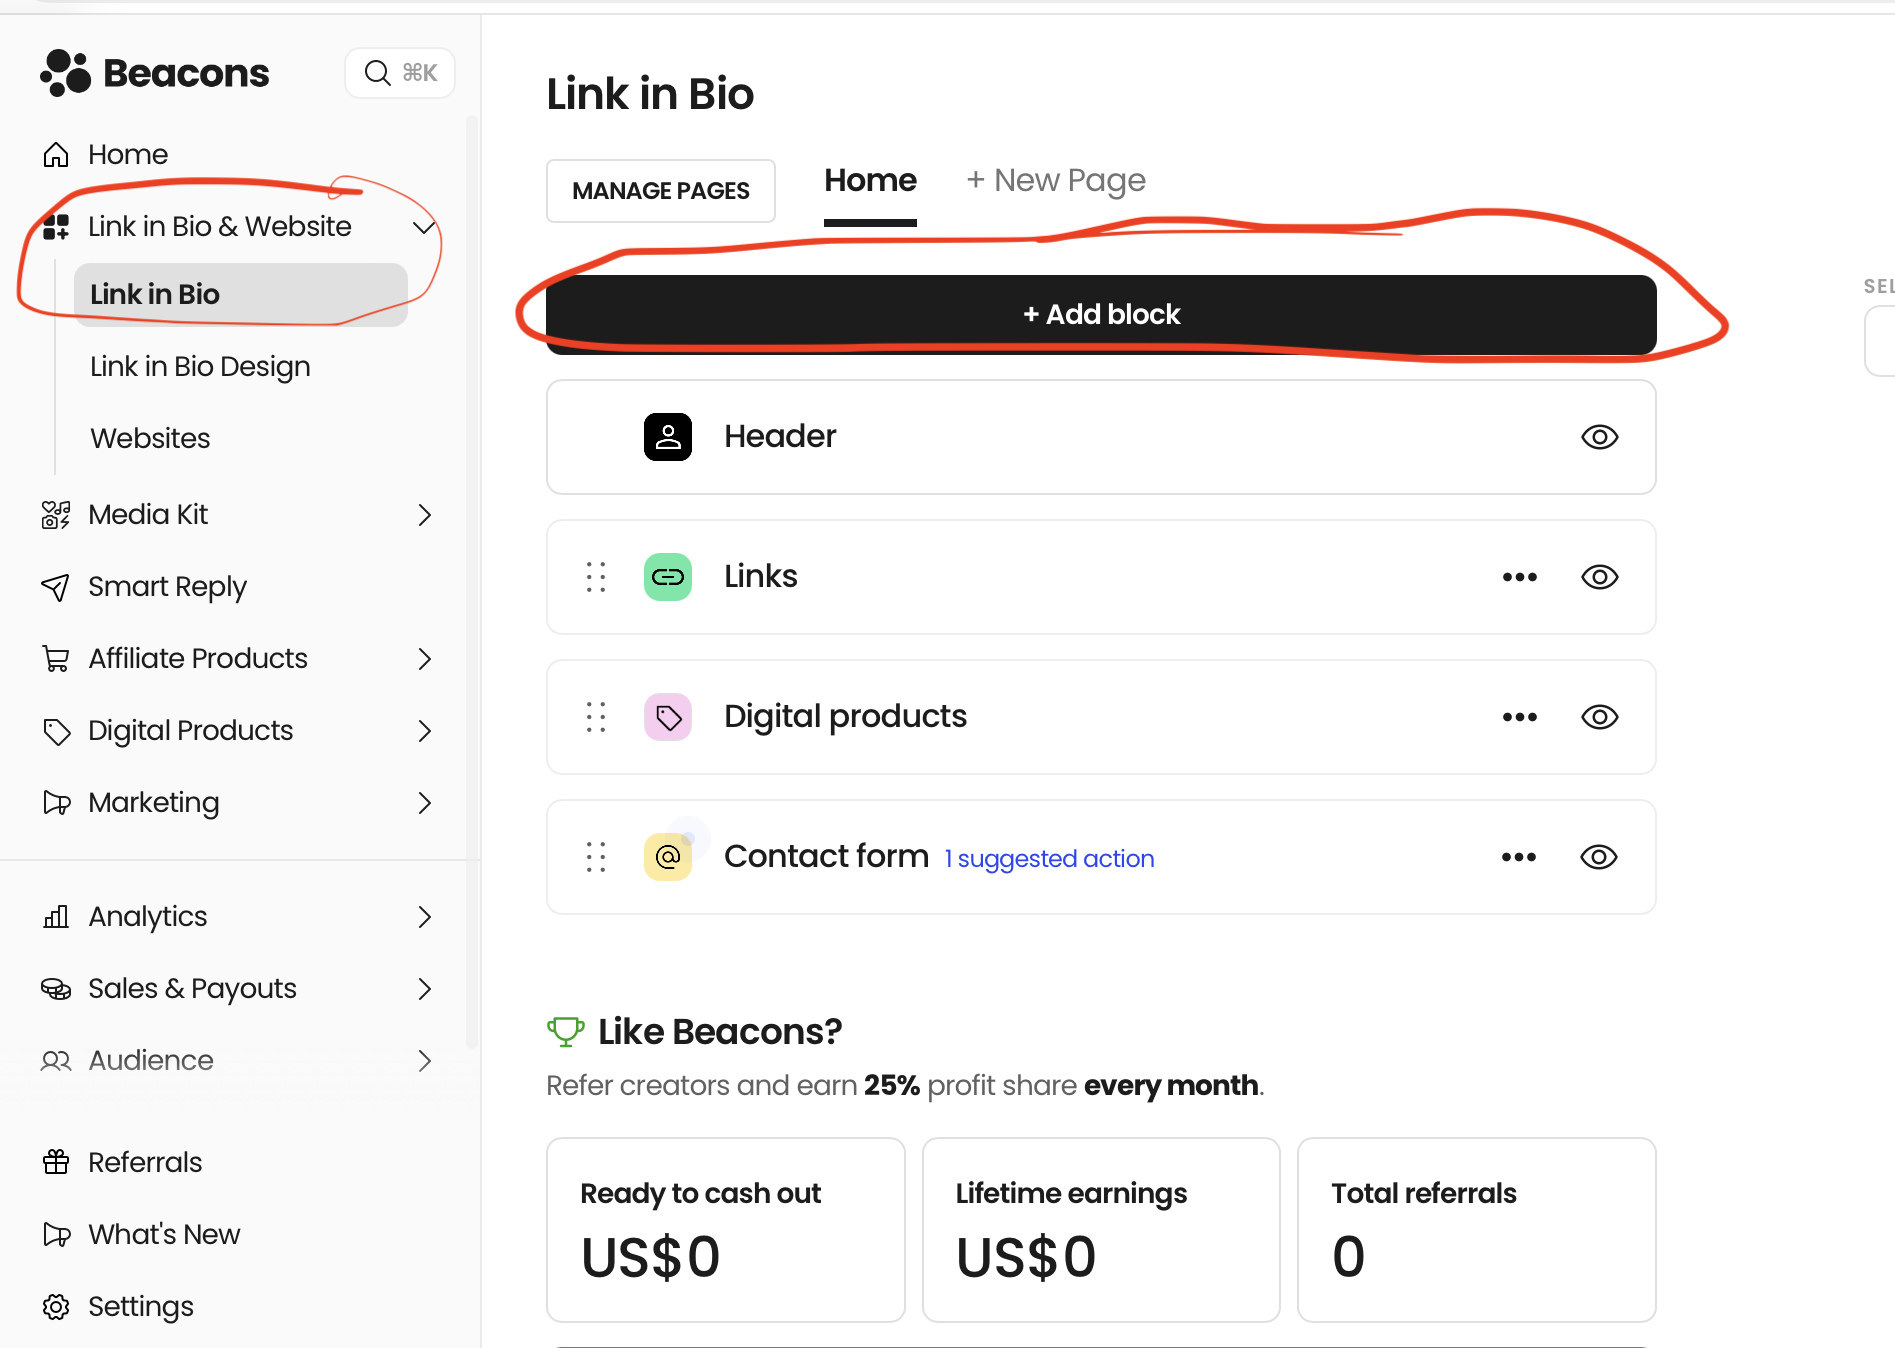This screenshot has width=1895, height=1348.
Task: Click the Analytics bar chart icon
Action: (x=56, y=917)
